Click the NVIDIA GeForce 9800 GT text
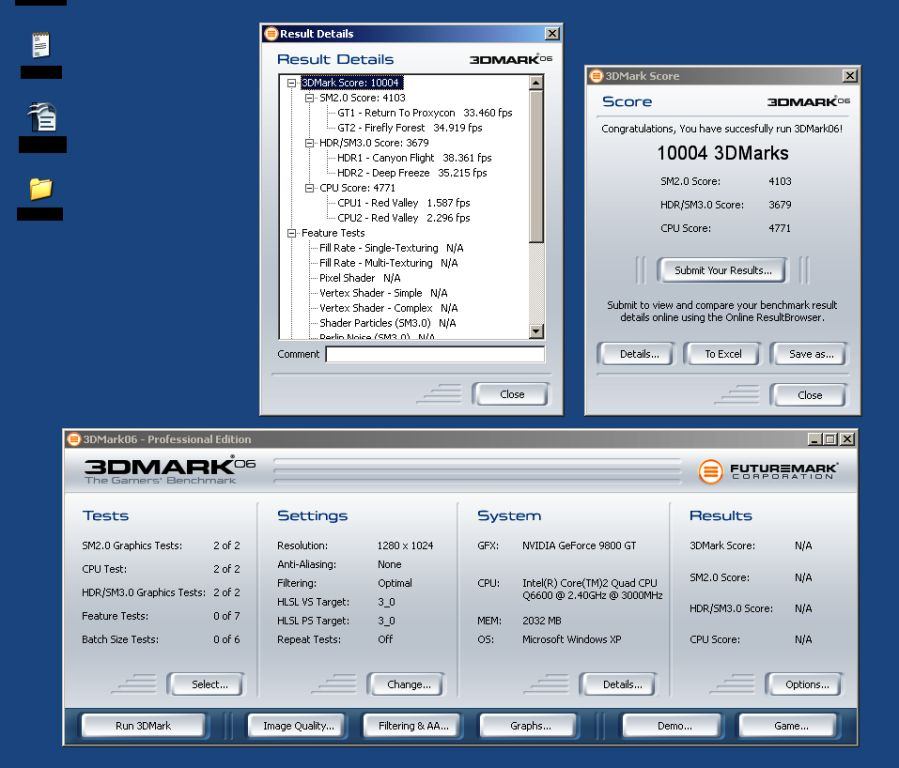The width and height of the screenshot is (899, 768). (x=579, y=546)
